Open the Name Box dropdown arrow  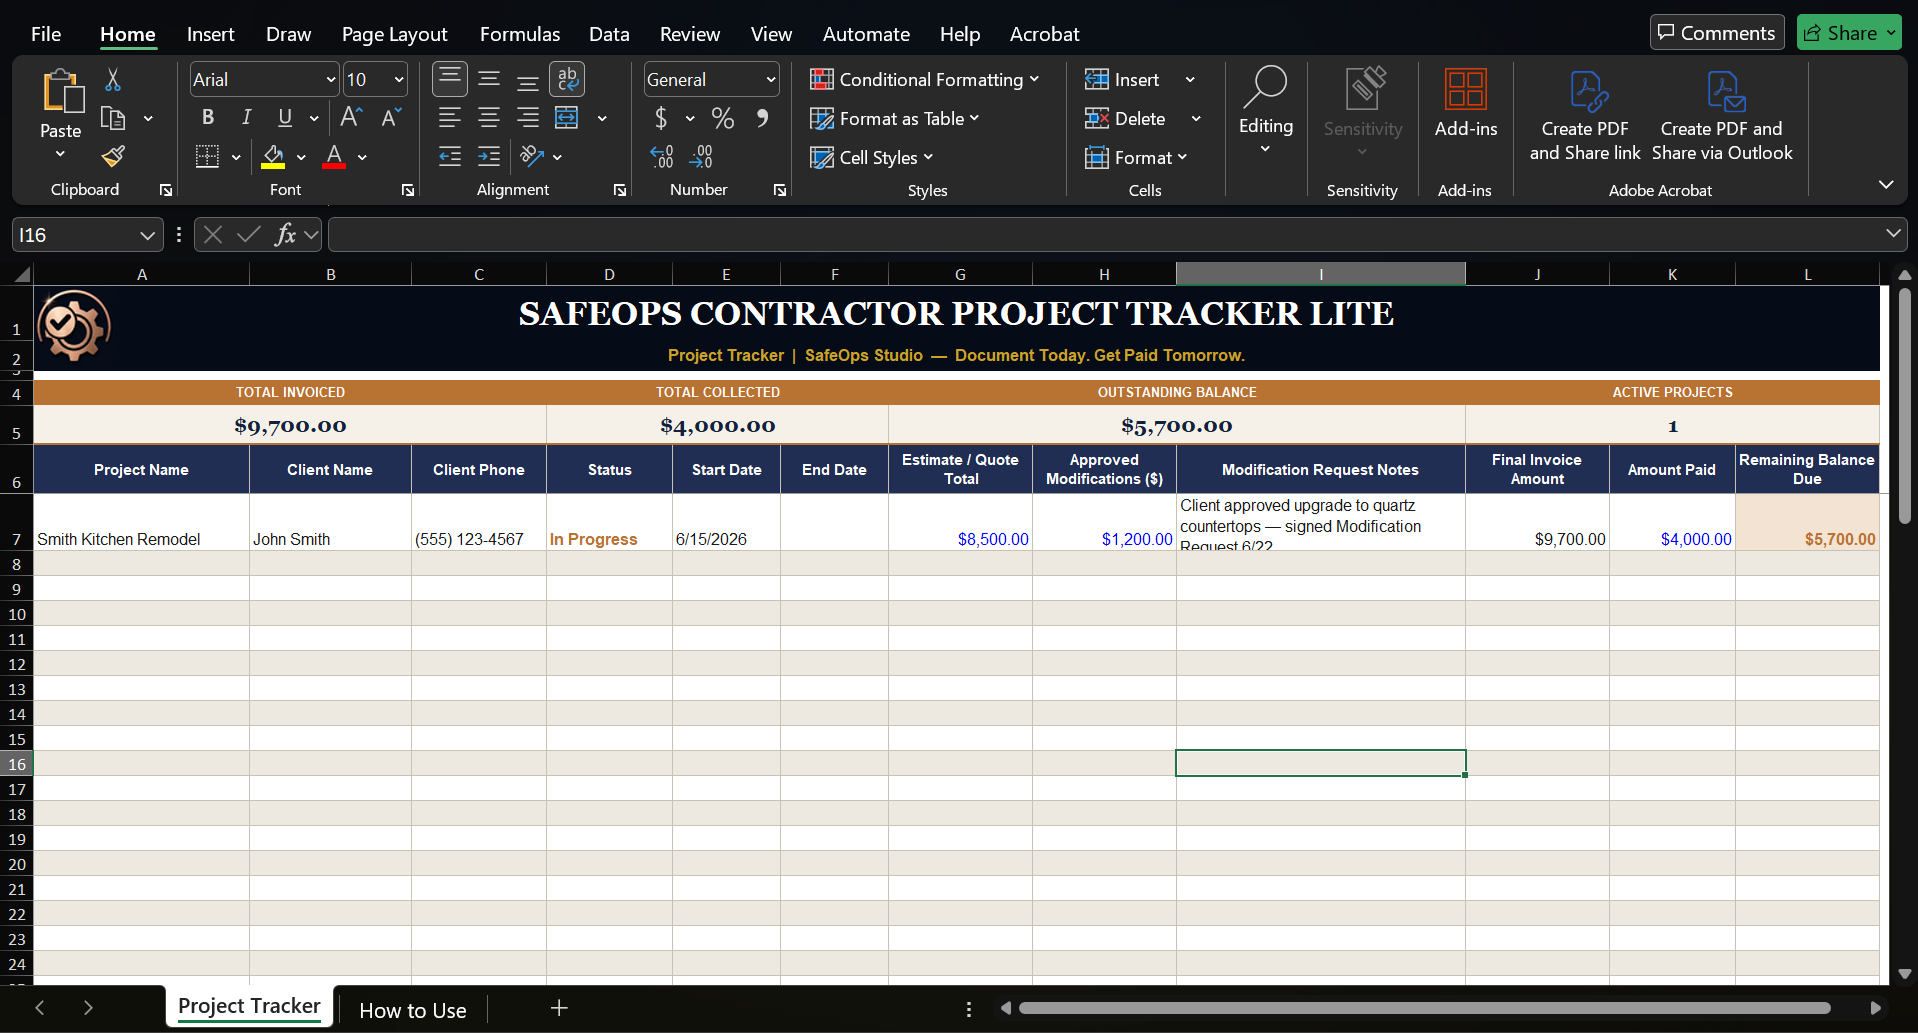point(147,235)
